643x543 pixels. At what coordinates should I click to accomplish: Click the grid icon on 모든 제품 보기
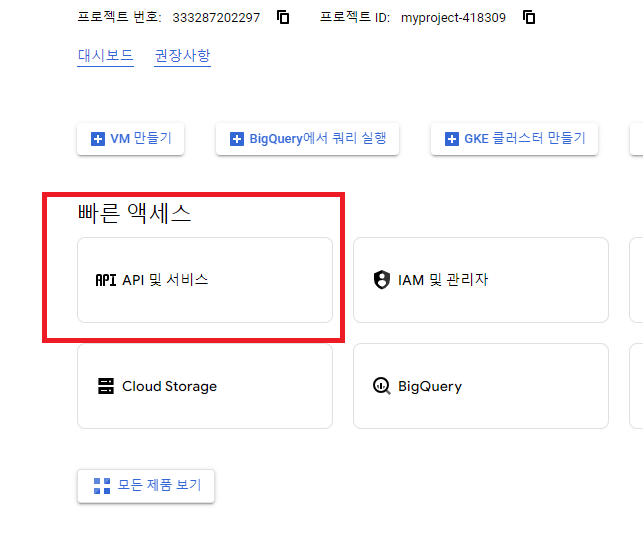[x=102, y=486]
